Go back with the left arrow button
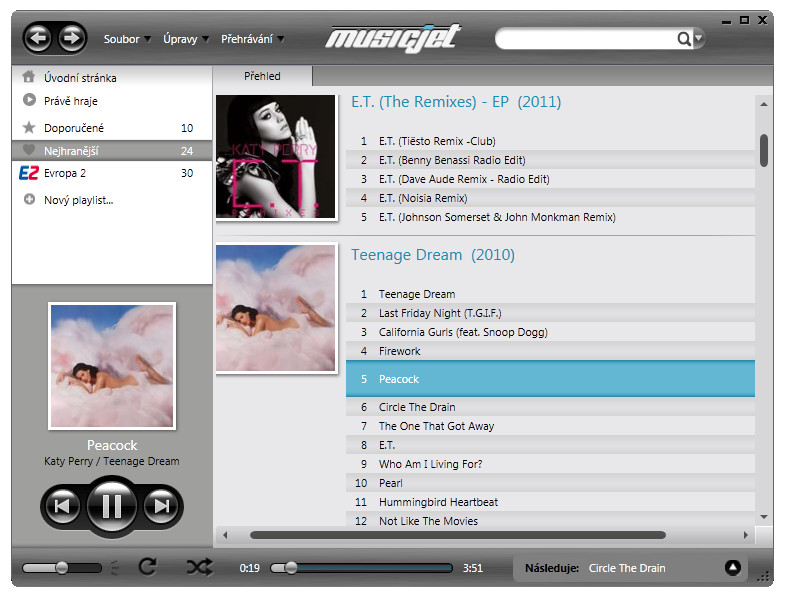The width and height of the screenshot is (785, 597). click(x=38, y=38)
